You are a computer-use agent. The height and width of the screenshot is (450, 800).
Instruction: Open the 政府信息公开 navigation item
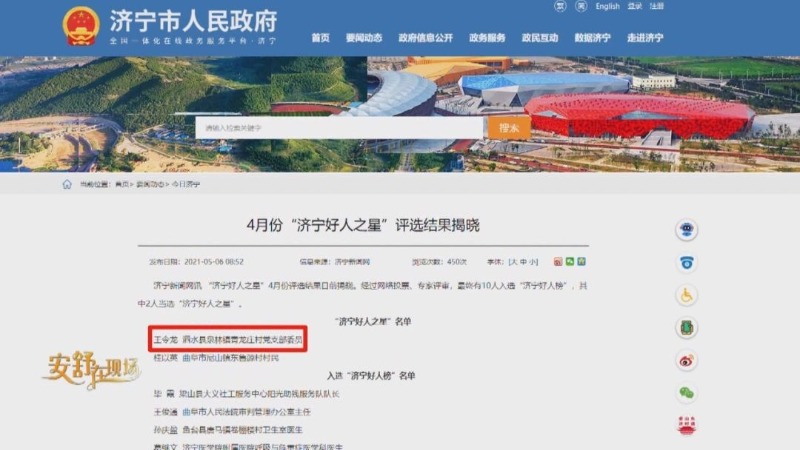pyautogui.click(x=426, y=38)
